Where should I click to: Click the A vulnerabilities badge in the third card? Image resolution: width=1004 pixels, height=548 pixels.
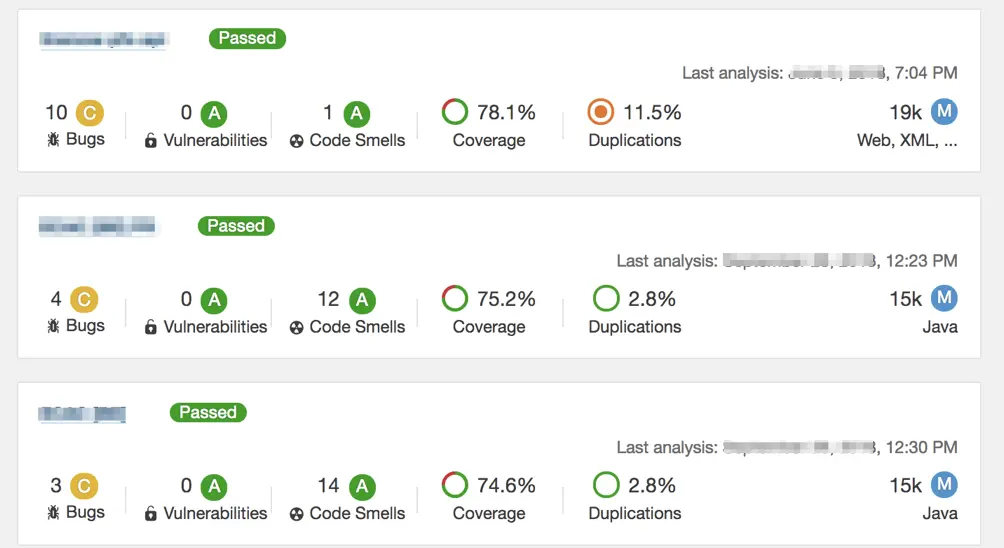pos(213,486)
